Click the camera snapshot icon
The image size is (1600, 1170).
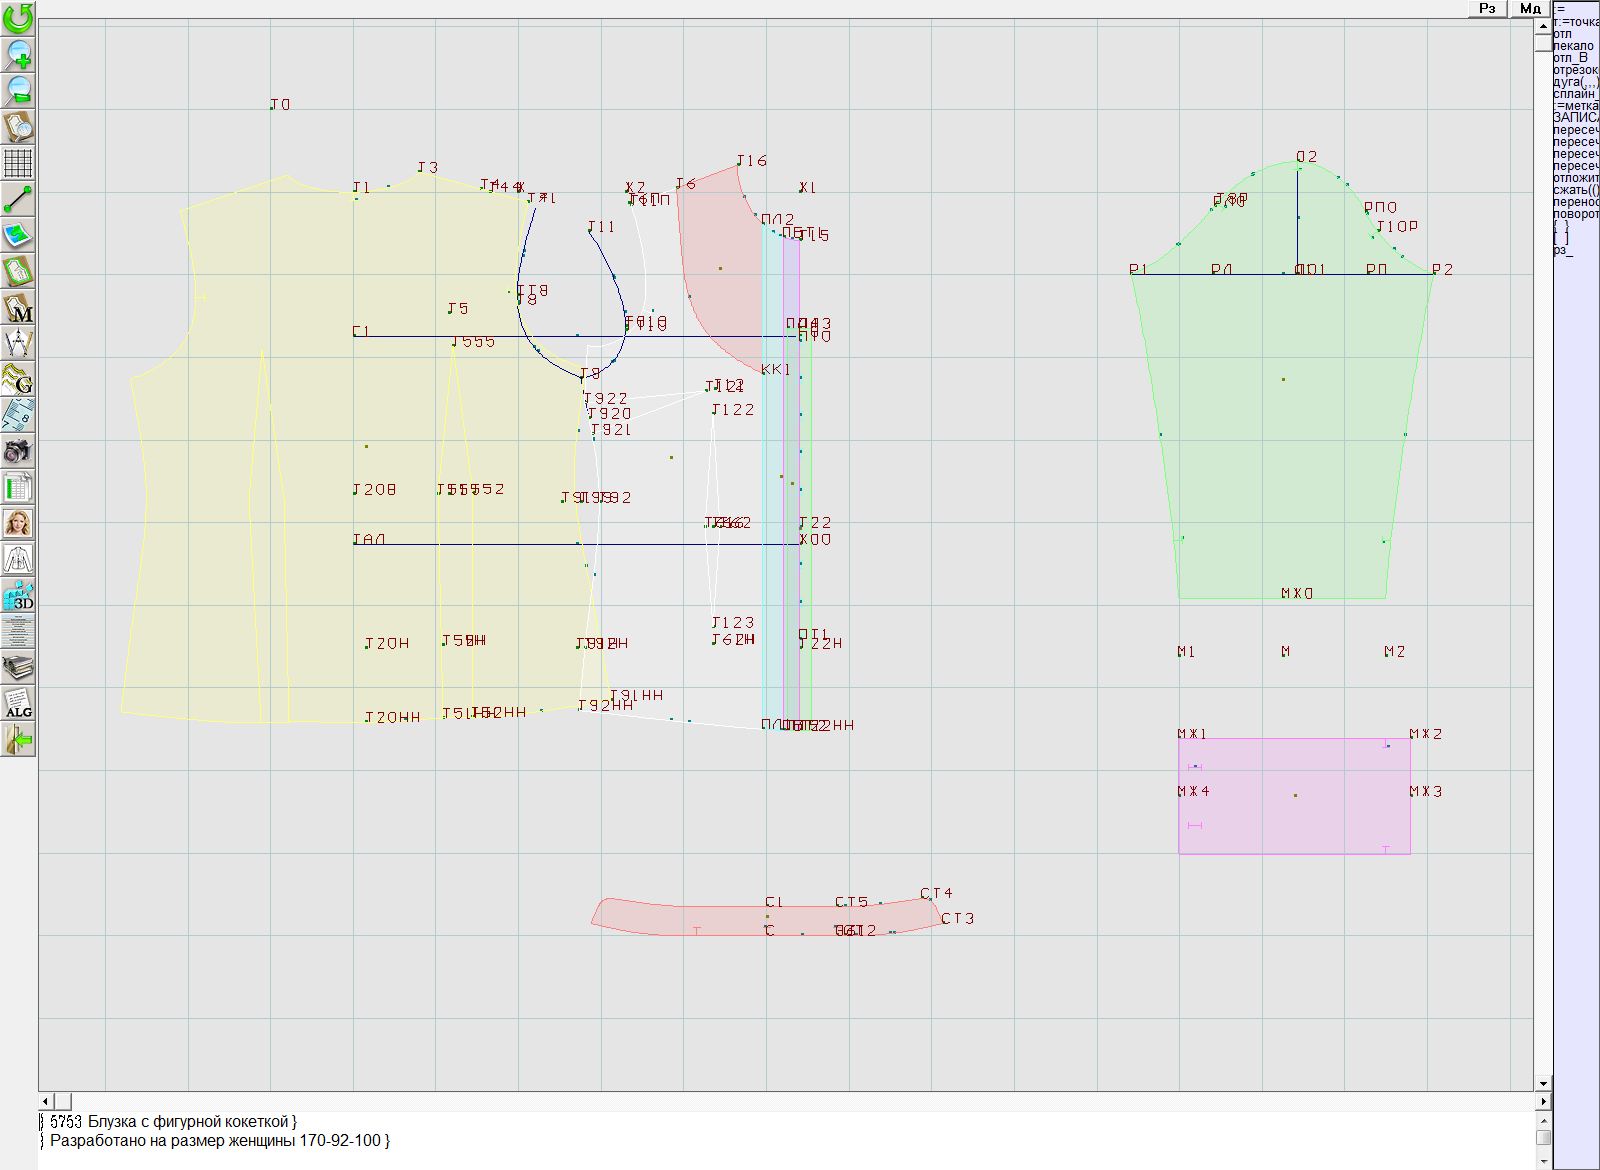[x=18, y=451]
